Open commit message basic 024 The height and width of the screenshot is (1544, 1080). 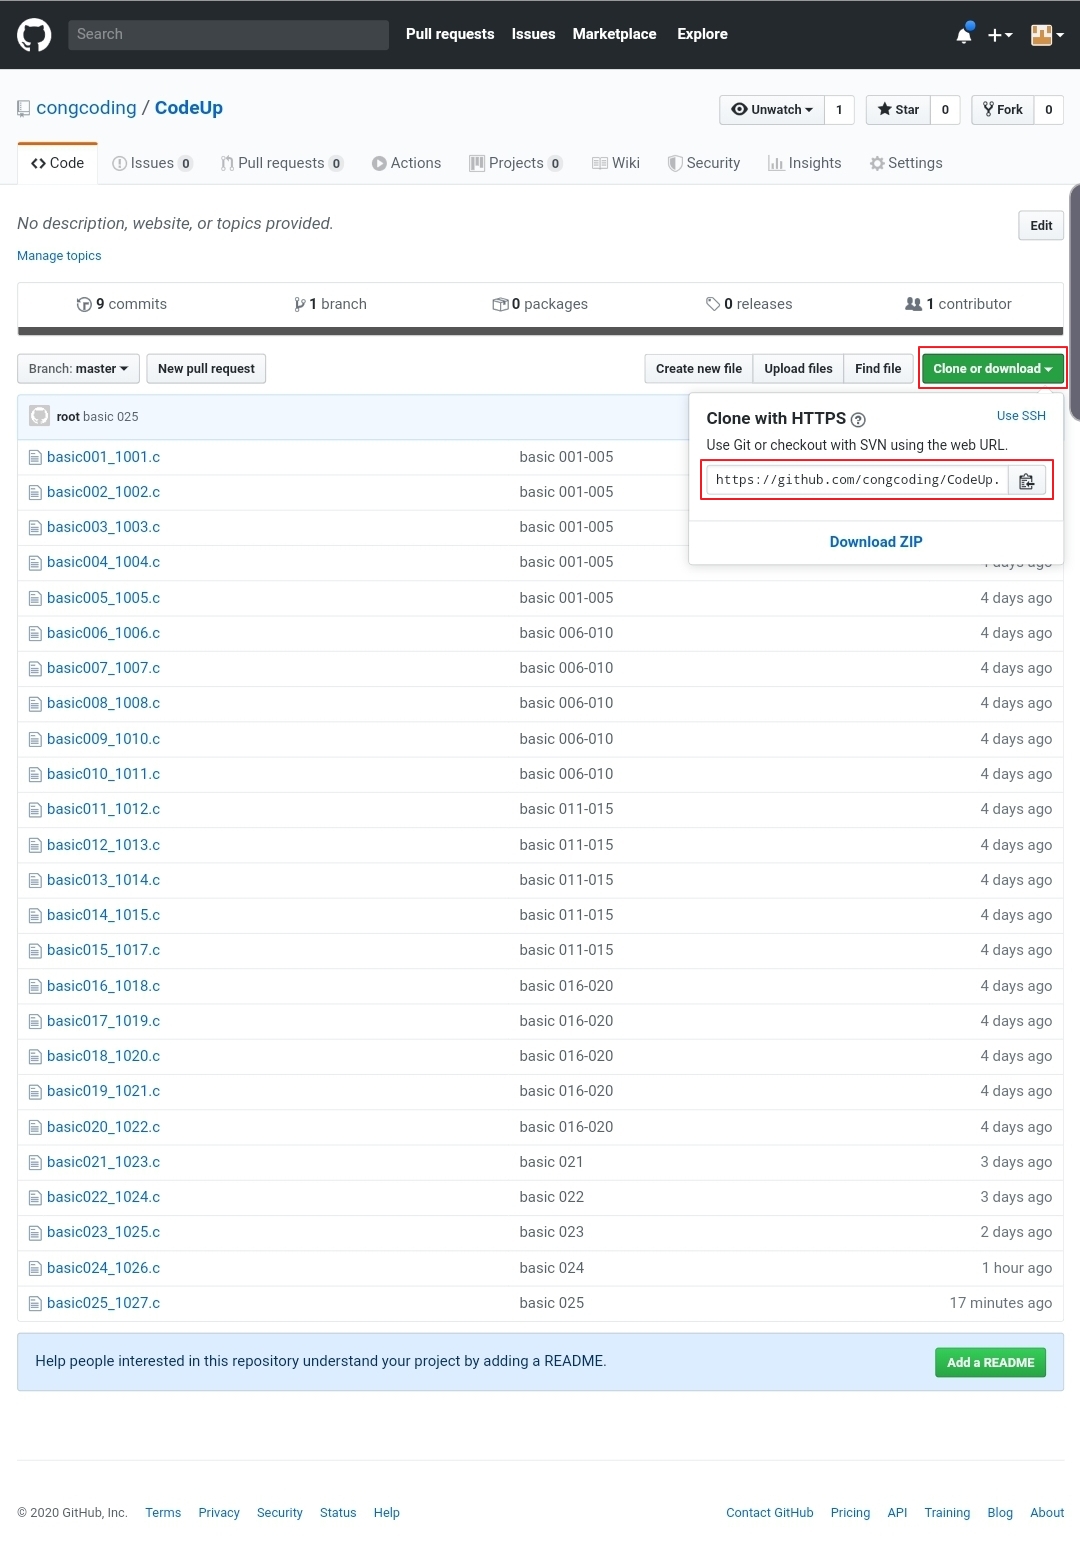coord(552,1268)
